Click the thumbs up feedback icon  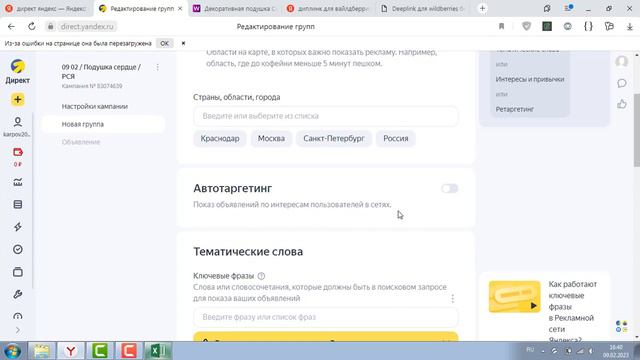tap(622, 104)
